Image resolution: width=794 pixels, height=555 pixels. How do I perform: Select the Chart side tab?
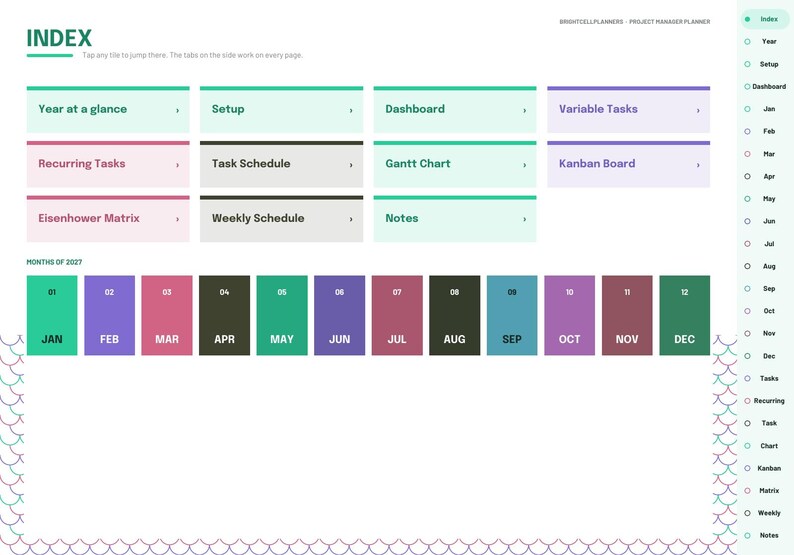click(765, 446)
